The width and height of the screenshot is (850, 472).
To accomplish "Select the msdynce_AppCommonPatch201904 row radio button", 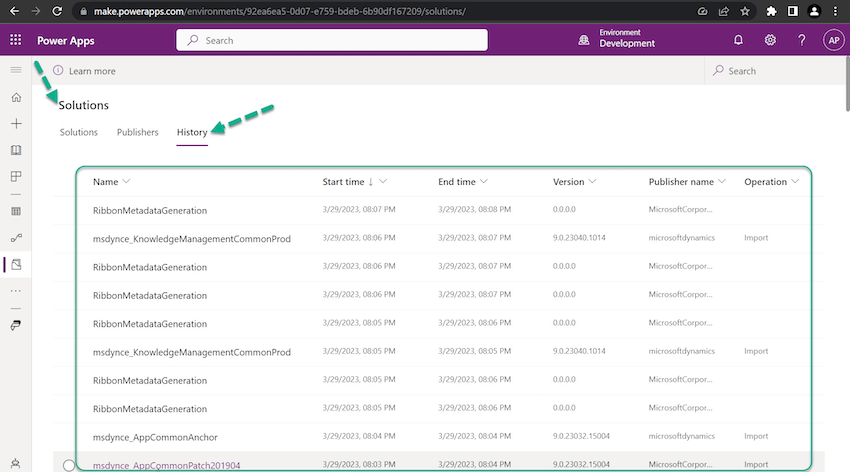I will [69, 465].
